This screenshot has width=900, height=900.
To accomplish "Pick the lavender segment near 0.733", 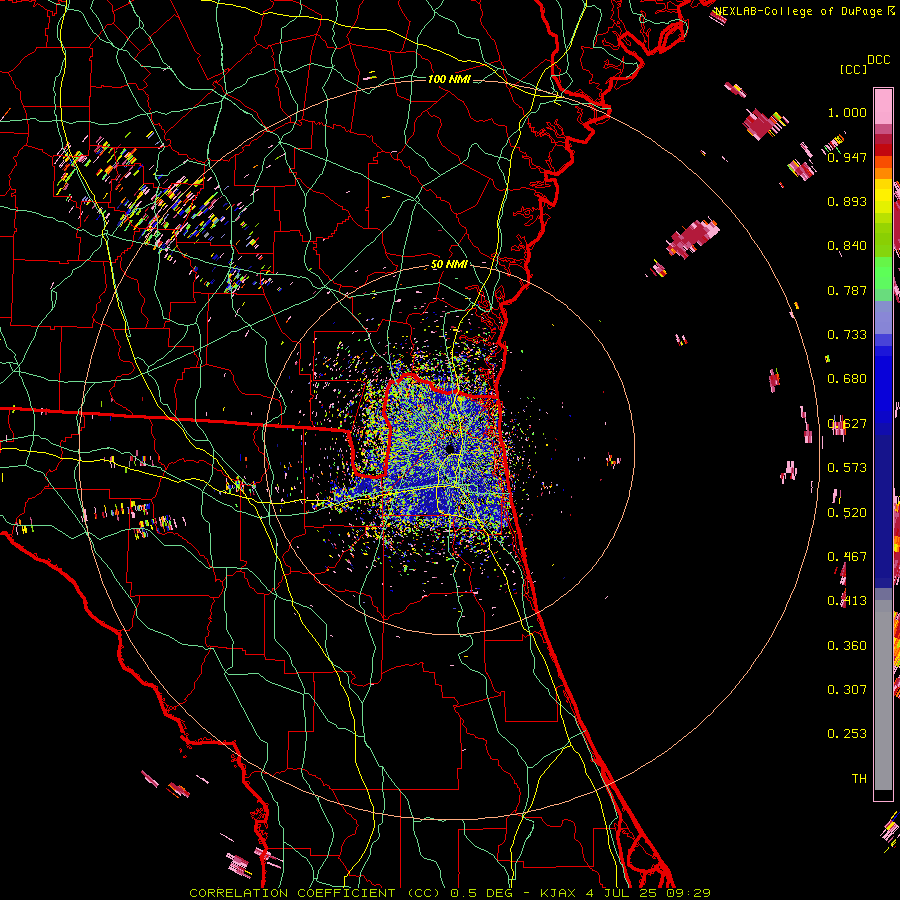I will coord(883,317).
